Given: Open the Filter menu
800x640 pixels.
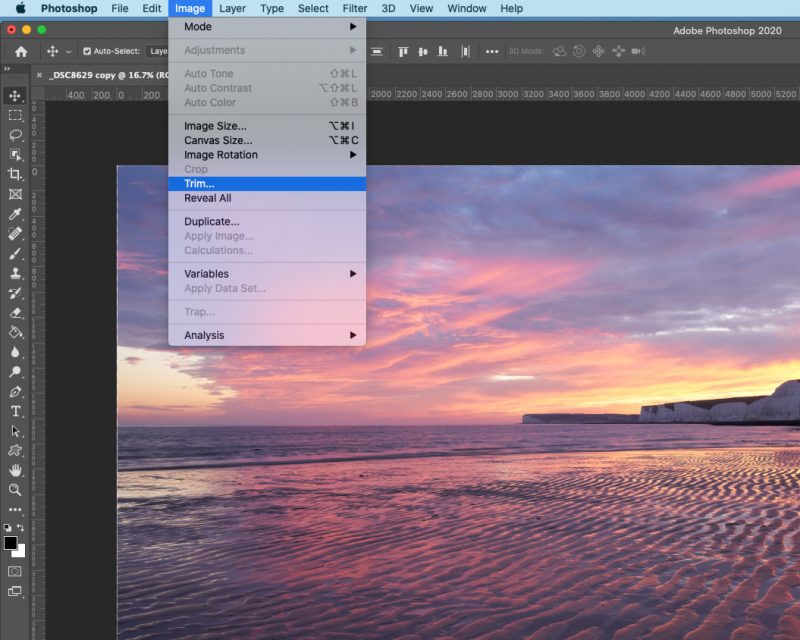Looking at the screenshot, I should 355,8.
